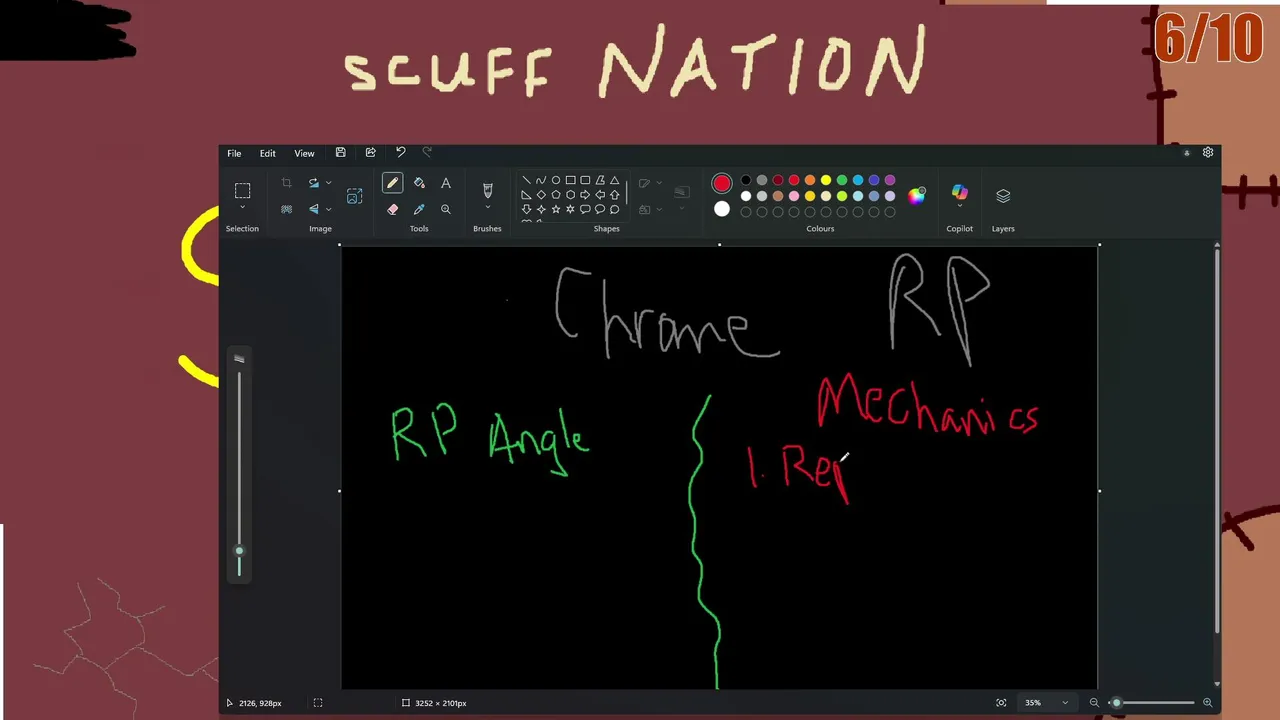Click the Zoom in magnifier
Image resolution: width=1280 pixels, height=720 pixels.
pyautogui.click(x=1207, y=703)
